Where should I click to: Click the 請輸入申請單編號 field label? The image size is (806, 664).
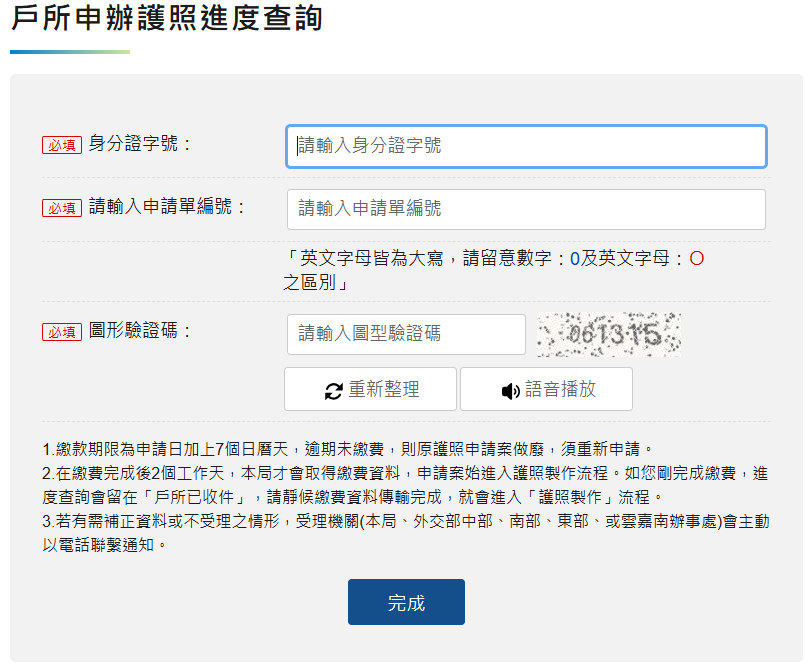pyautogui.click(x=167, y=207)
